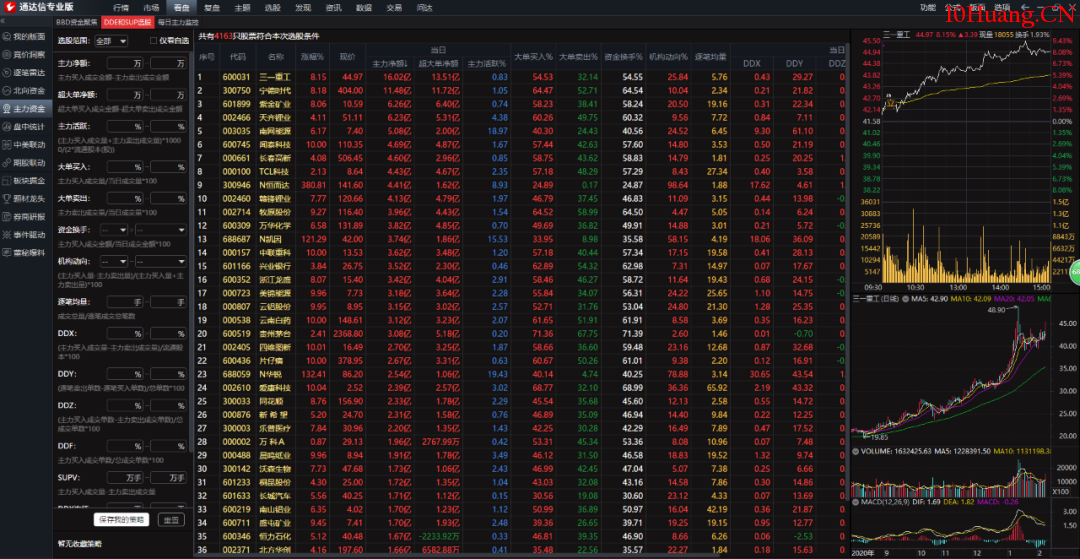This screenshot has height=559, width=1080.
Task: Open 我的版面 sidebar icon
Action: pyautogui.click(x=6, y=36)
